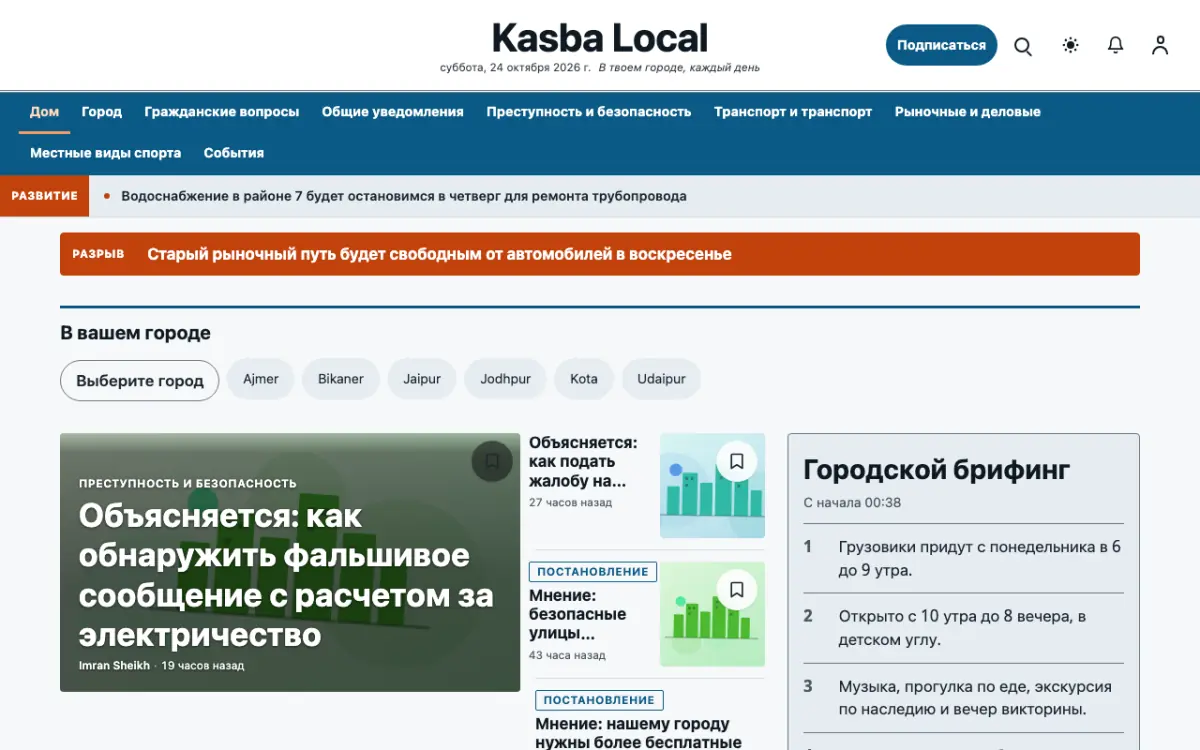Open 'Мнение: безопасные улицы' headline

(578, 614)
